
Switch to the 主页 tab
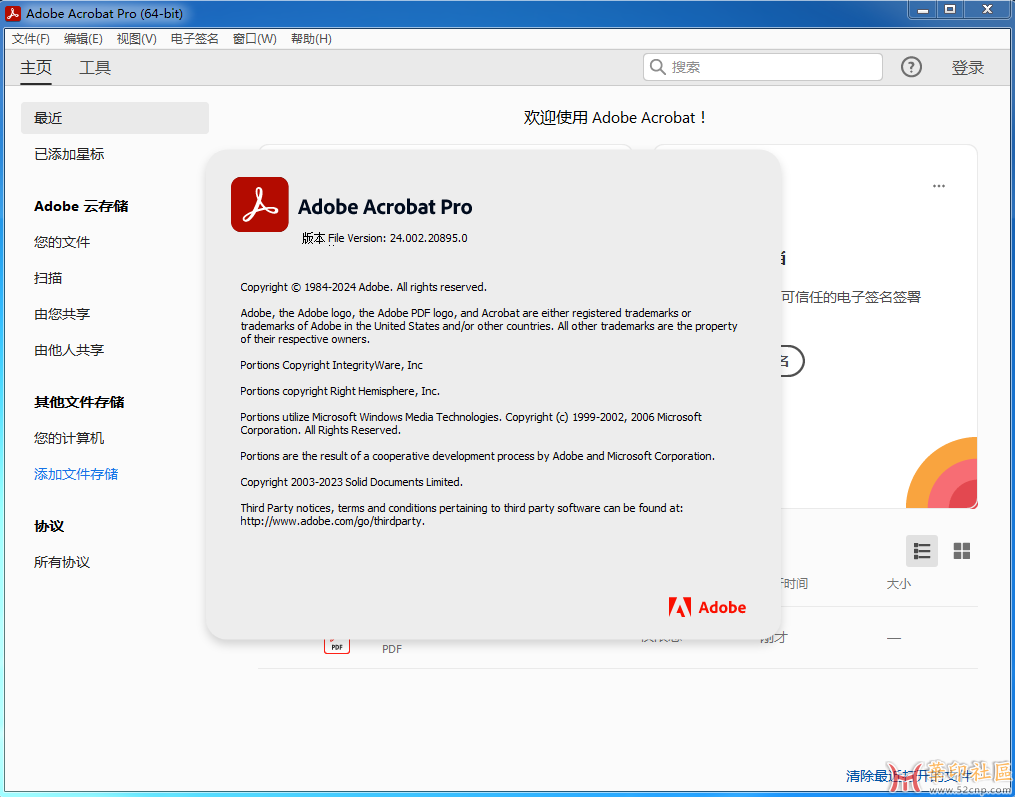(x=36, y=67)
